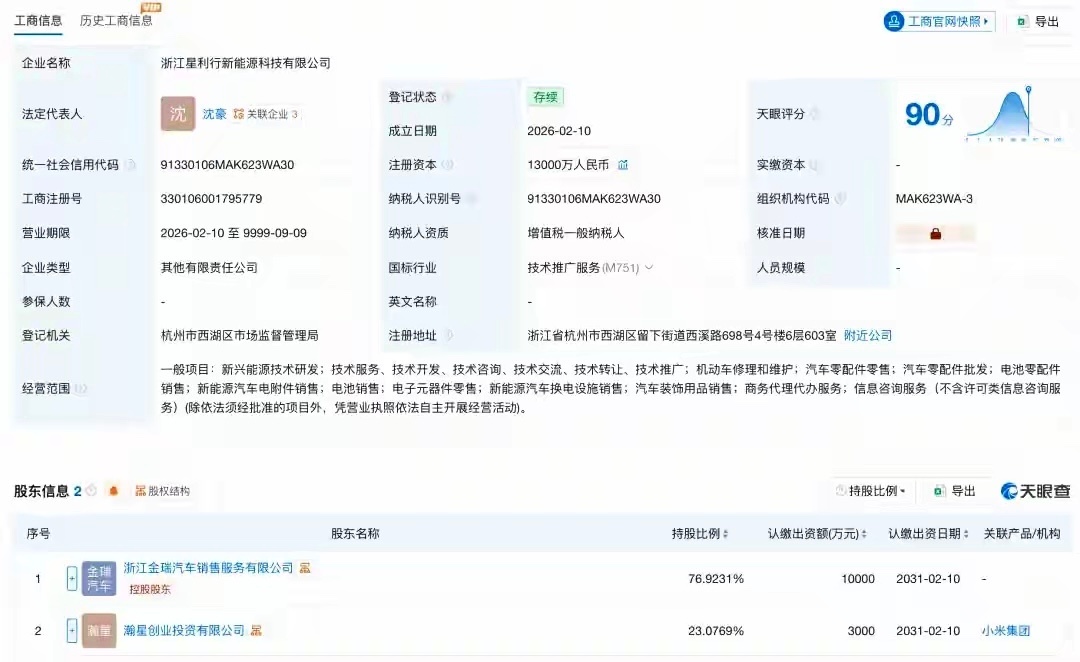
Task: Switch to the 历史工商信息 tab
Action: 116,21
